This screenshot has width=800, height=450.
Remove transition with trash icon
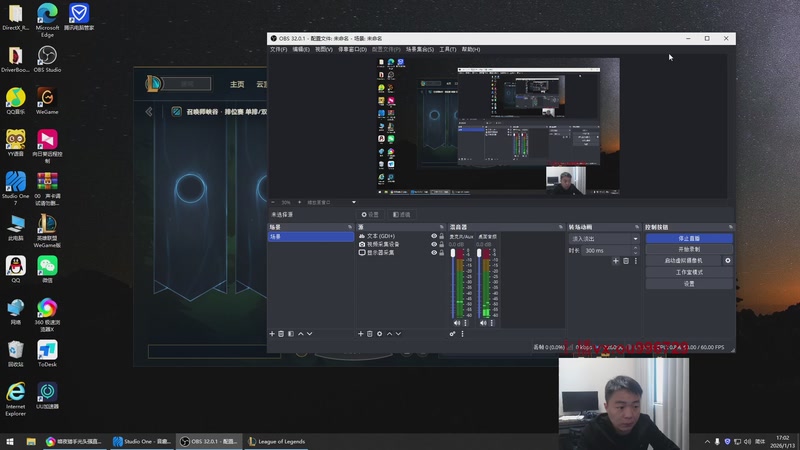click(626, 261)
